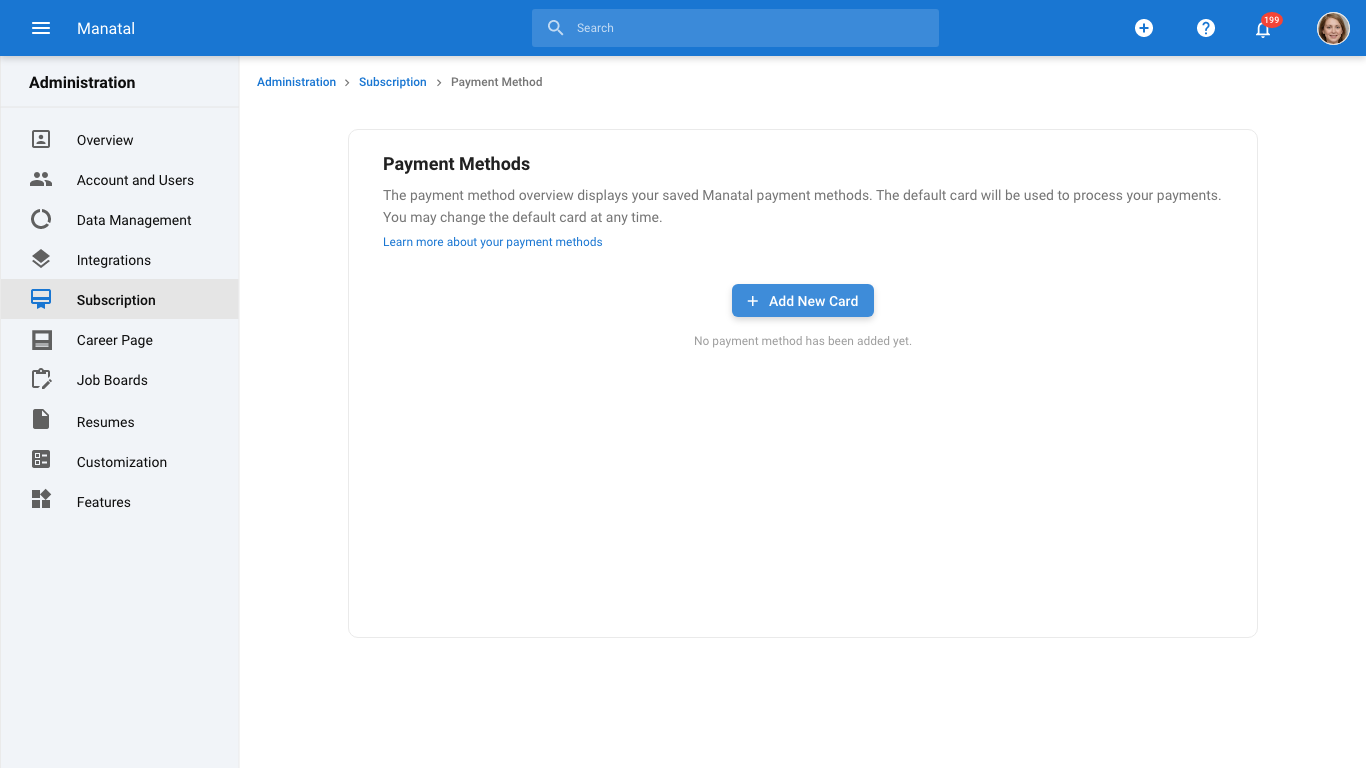Screen dimensions: 1366x768
Task: Click Payment Method breadcrumb text
Action: click(496, 82)
